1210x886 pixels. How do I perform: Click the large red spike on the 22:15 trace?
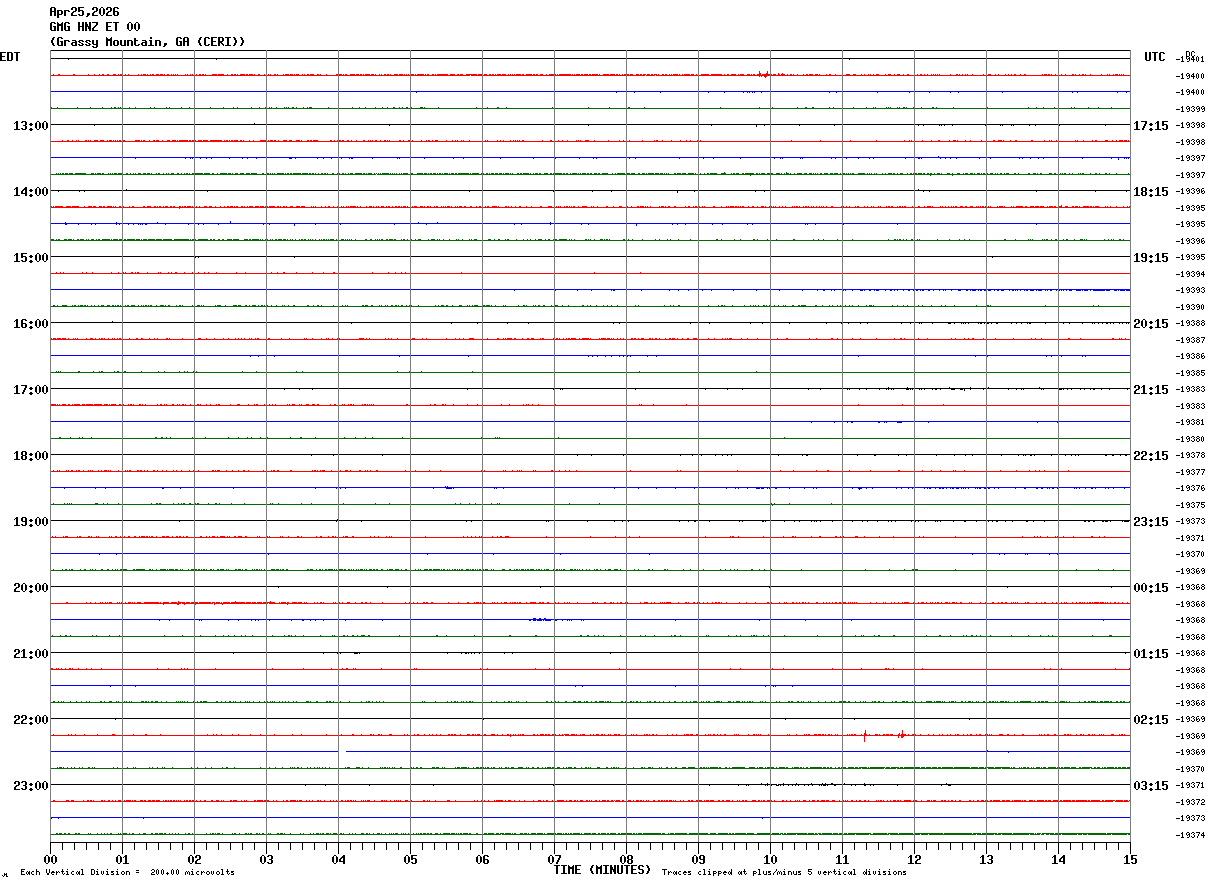(x=865, y=736)
